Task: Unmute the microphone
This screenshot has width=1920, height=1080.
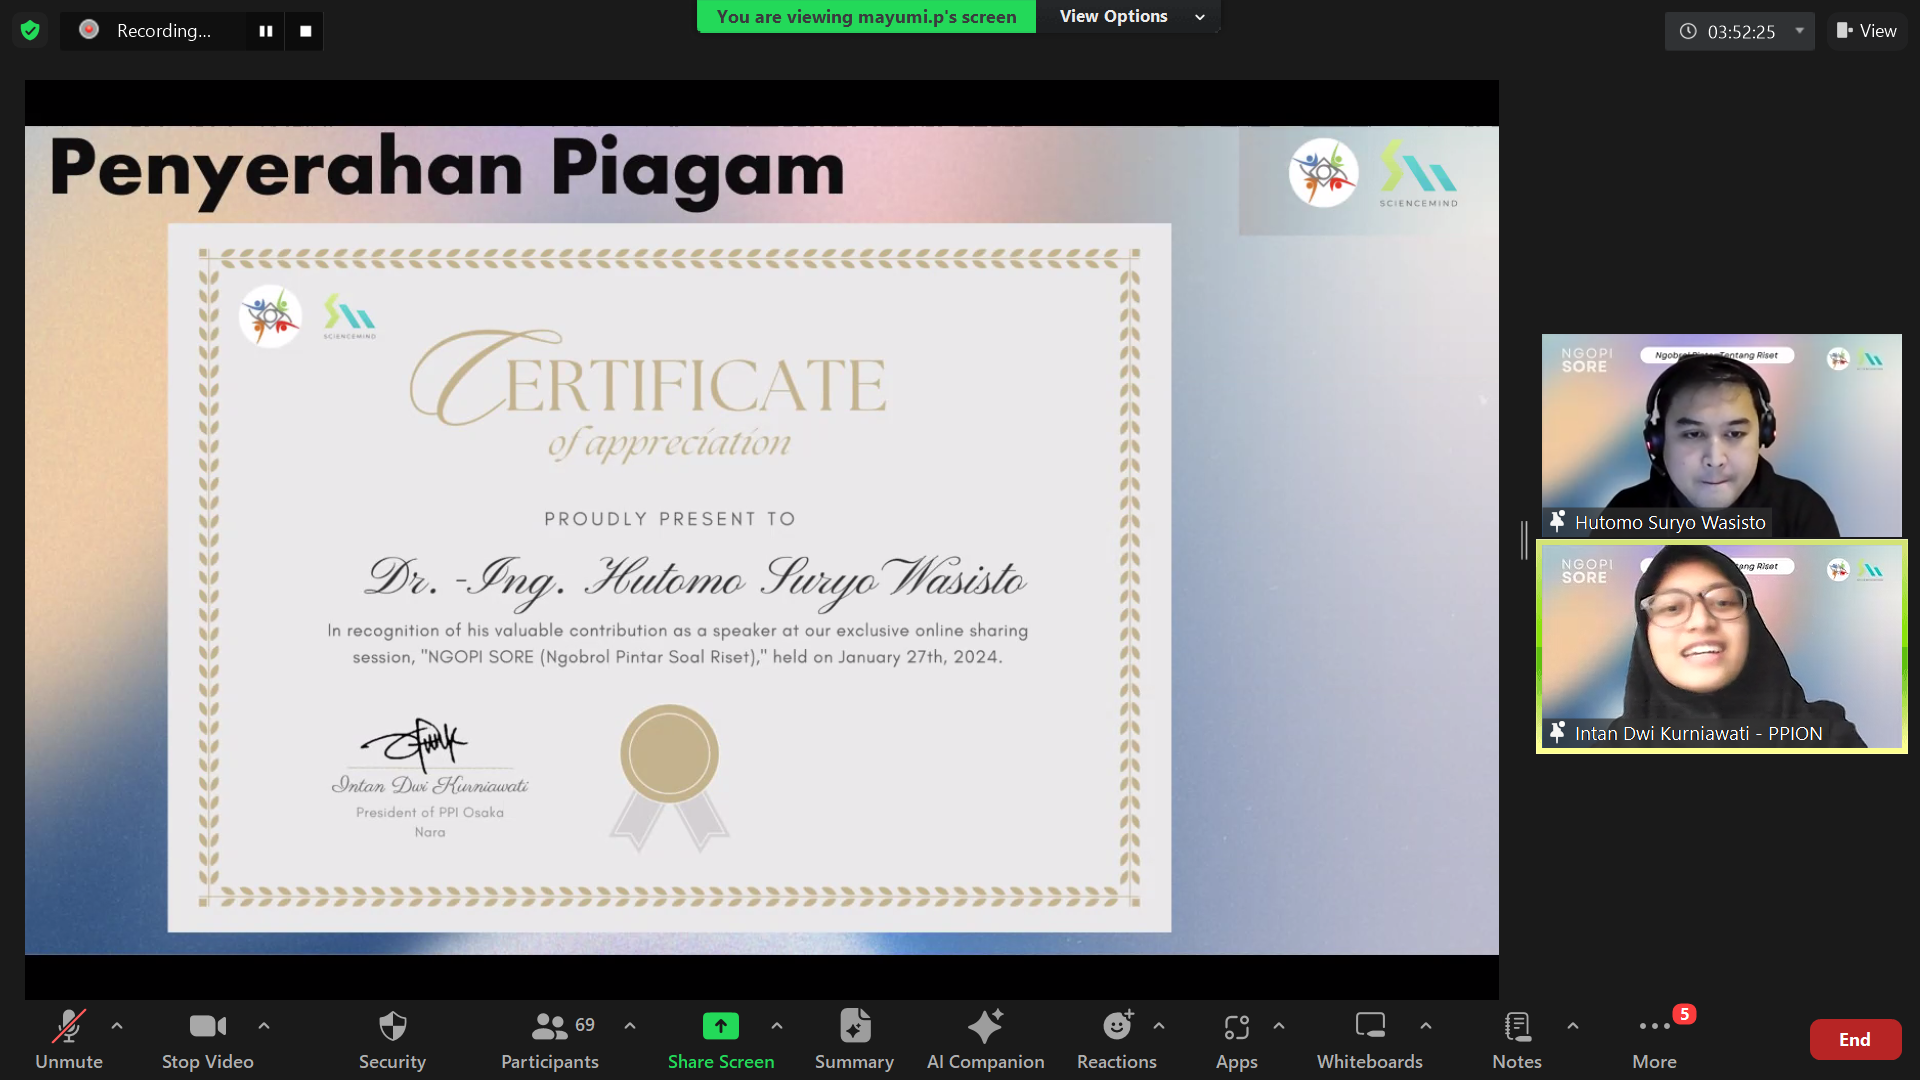Action: pos(68,1027)
